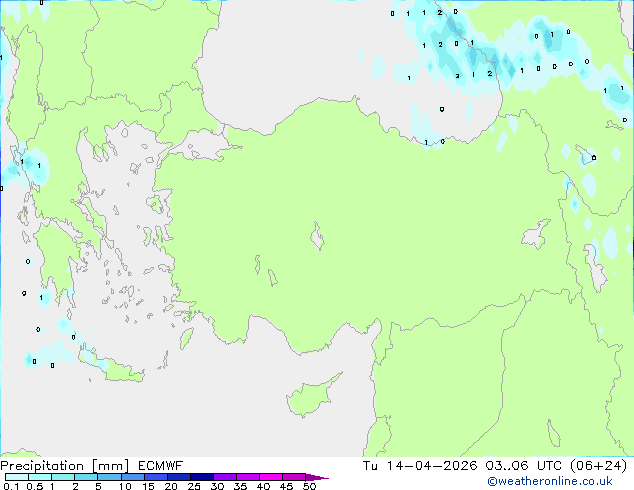Click the '0.5' legend scale label
Viewport: 634px width, 490px height.
click(35, 486)
